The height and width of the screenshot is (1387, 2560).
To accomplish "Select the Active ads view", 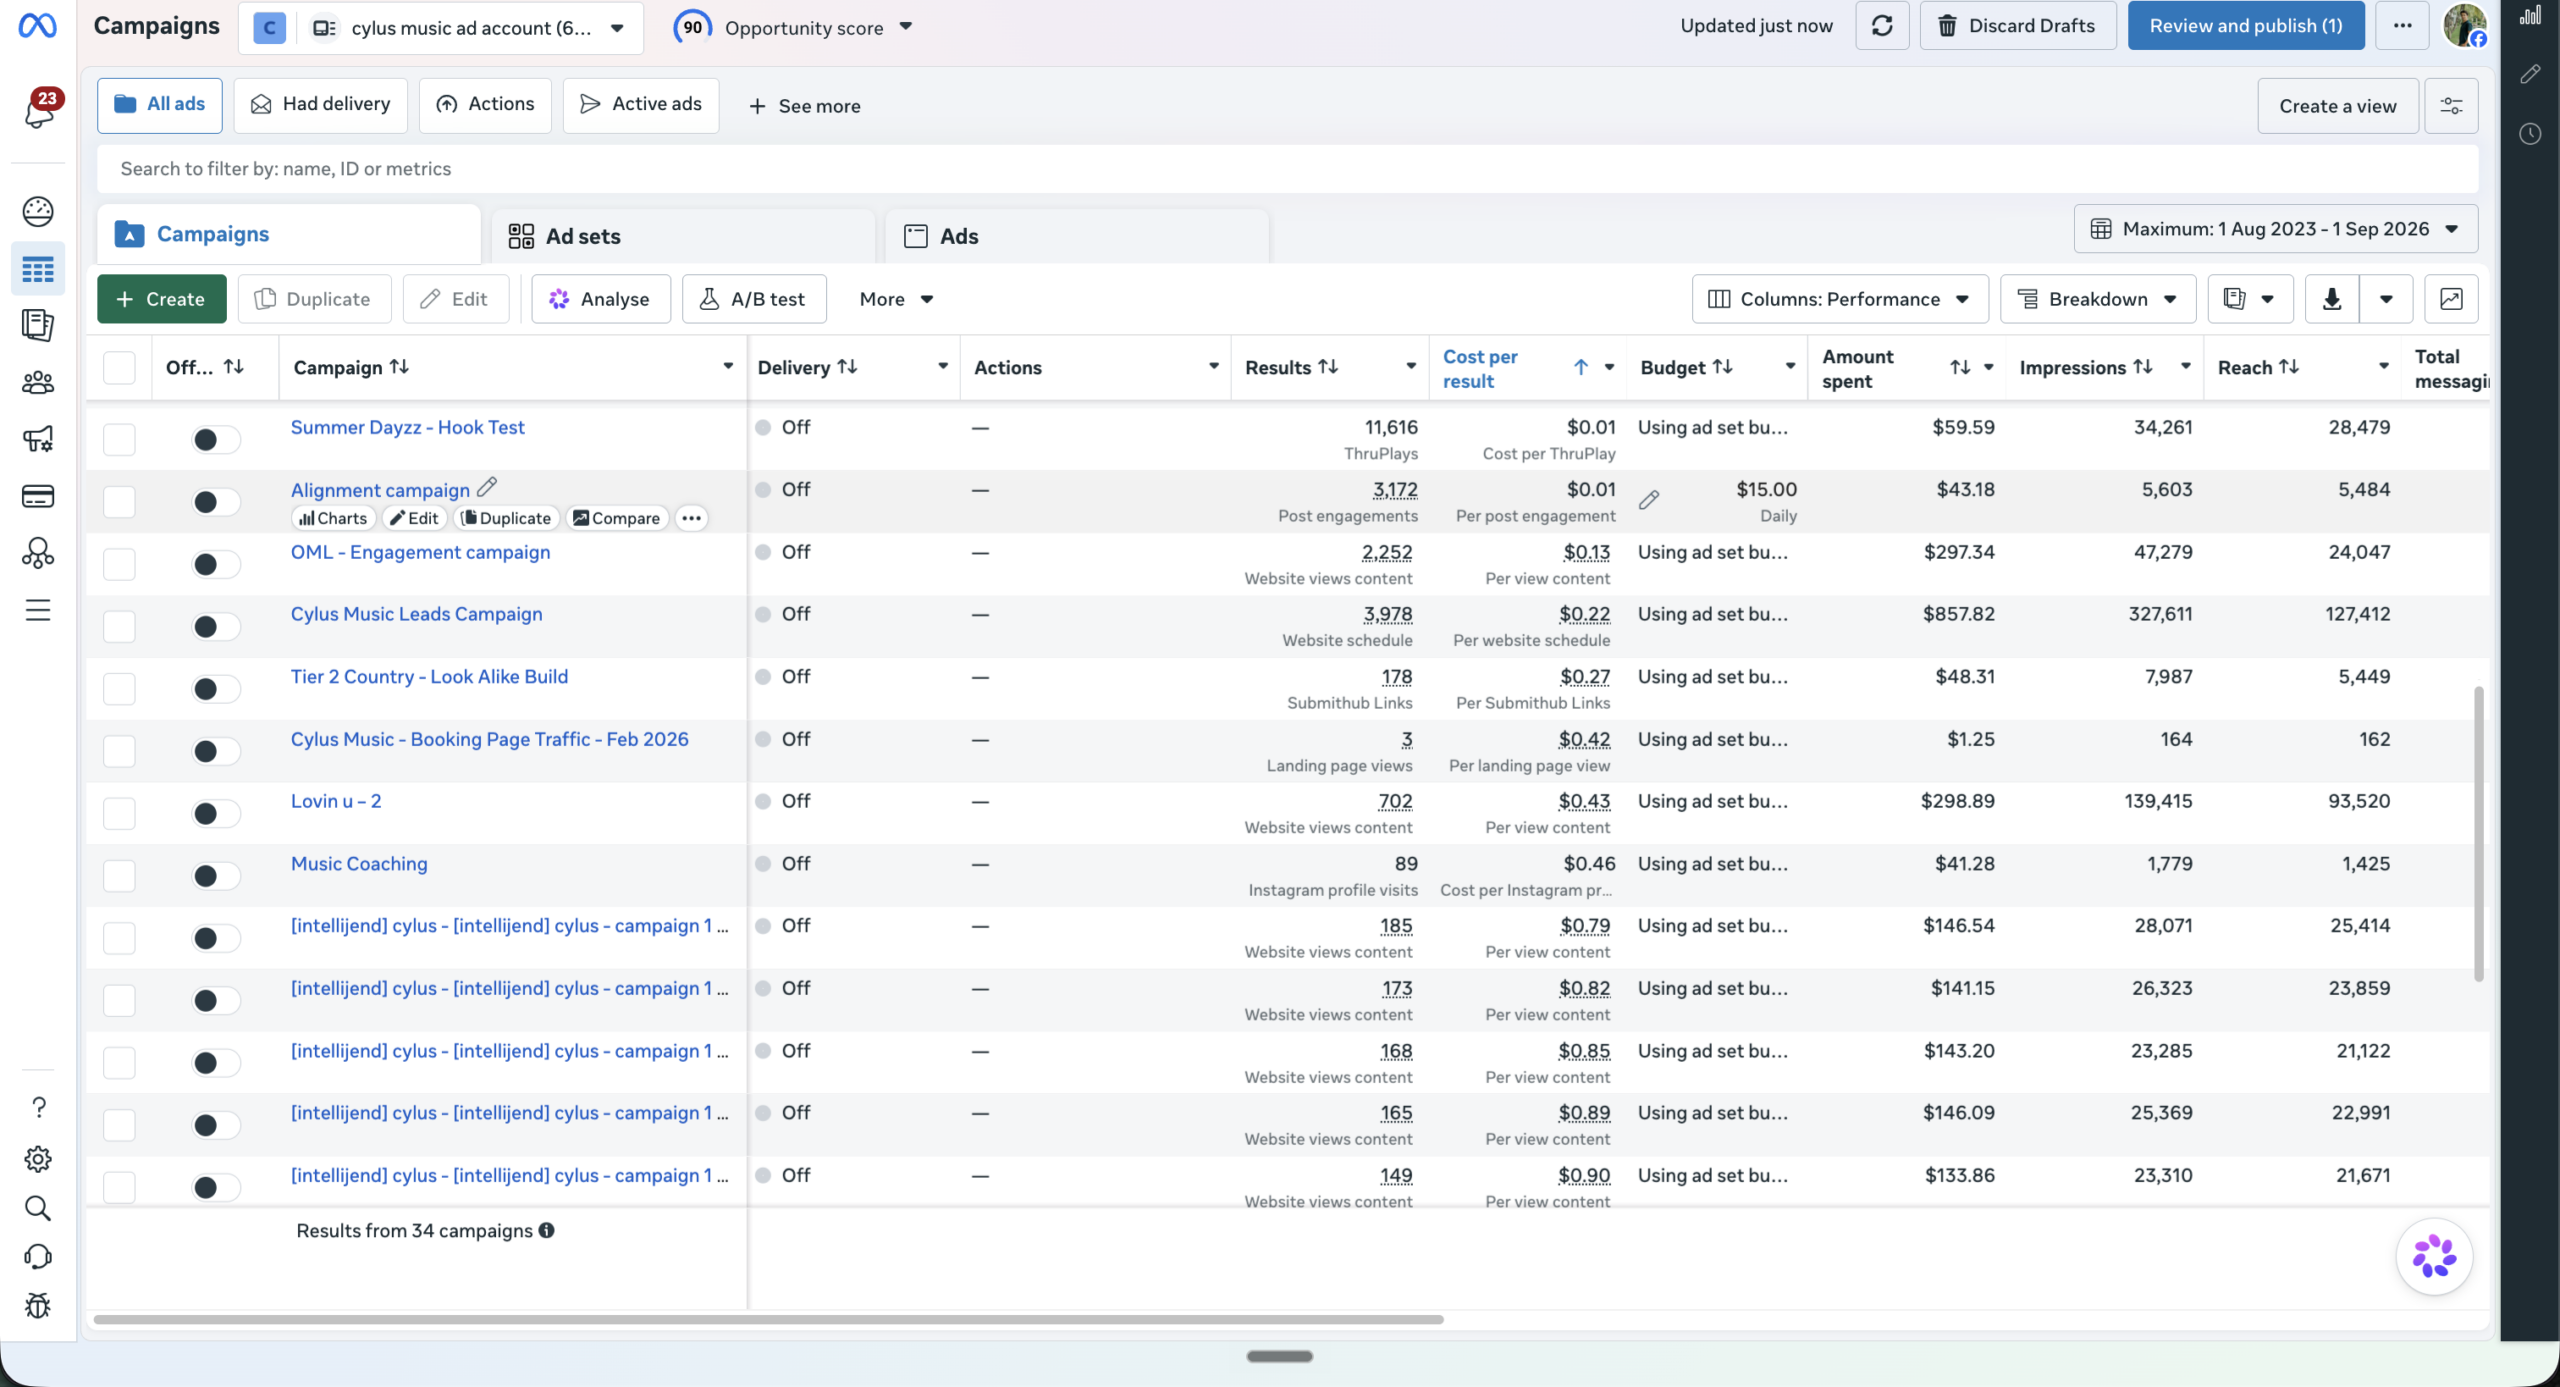I will pos(641,105).
